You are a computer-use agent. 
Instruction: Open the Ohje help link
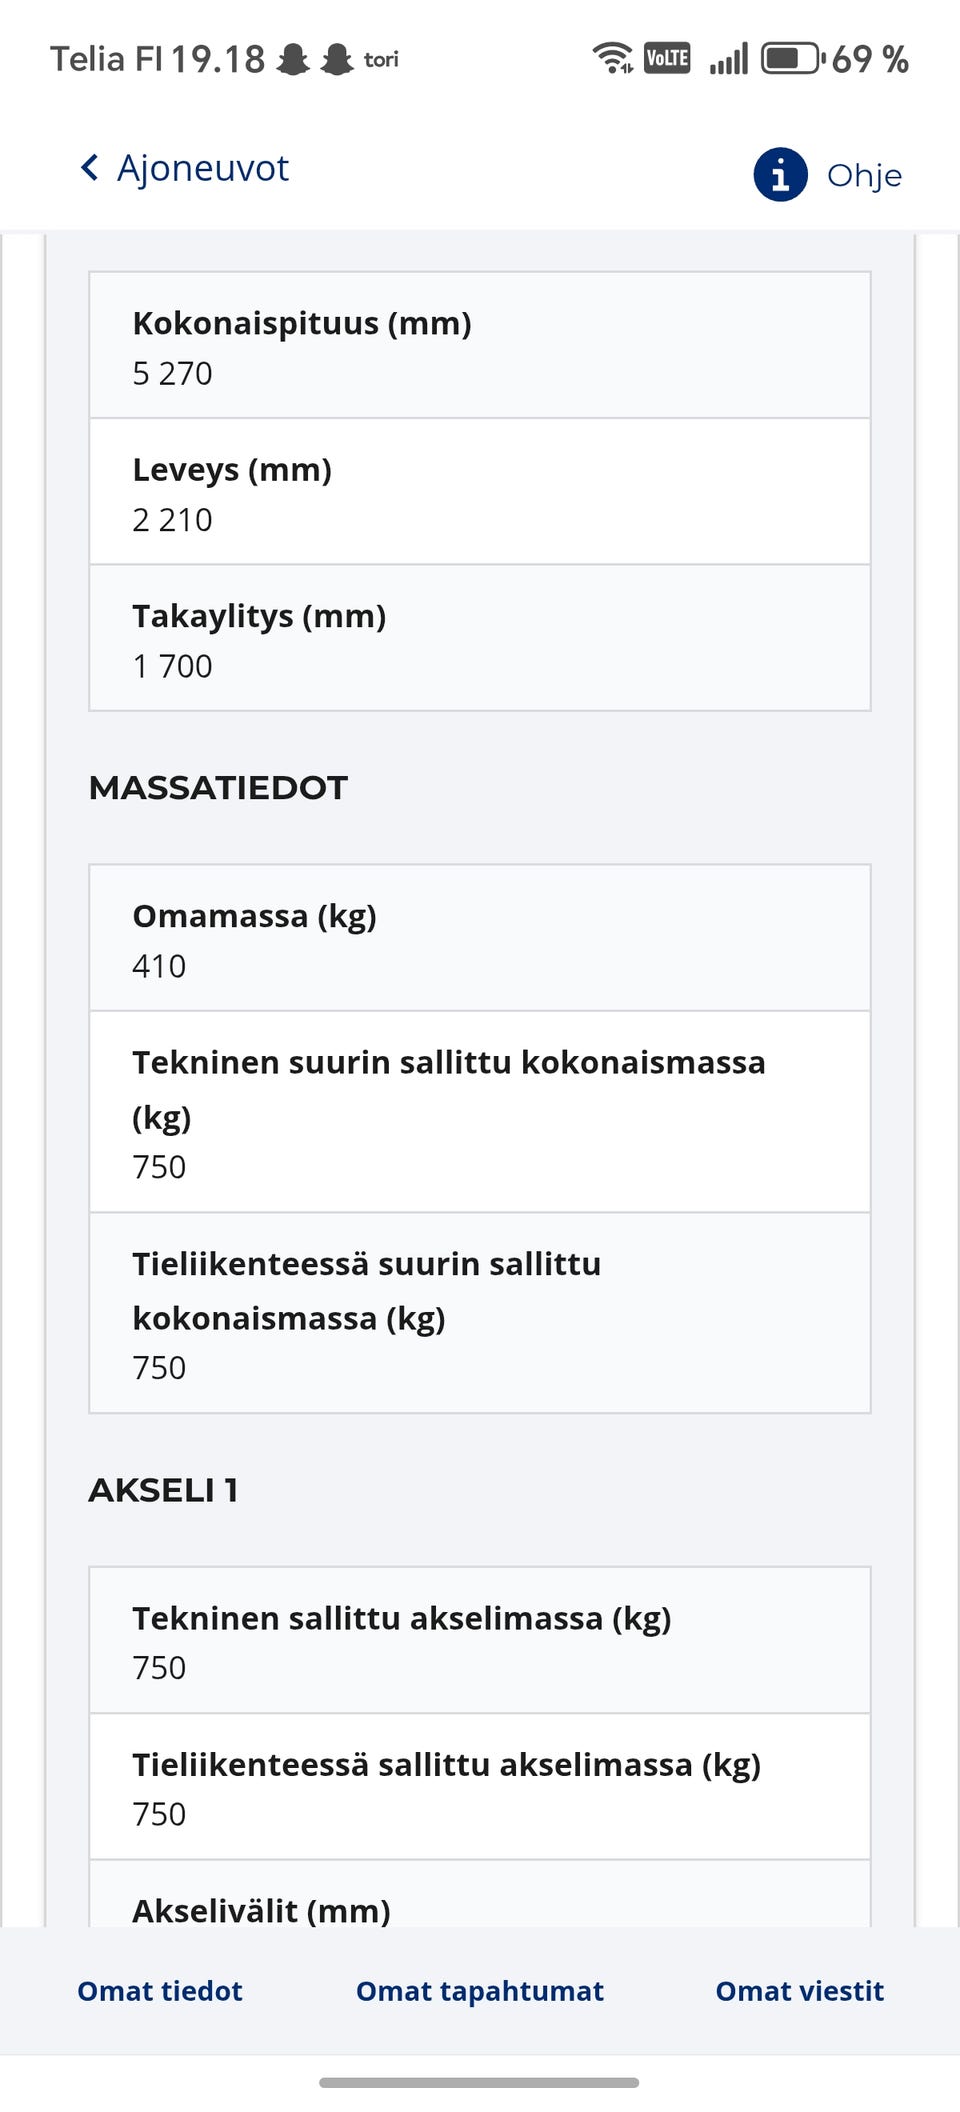864,176
